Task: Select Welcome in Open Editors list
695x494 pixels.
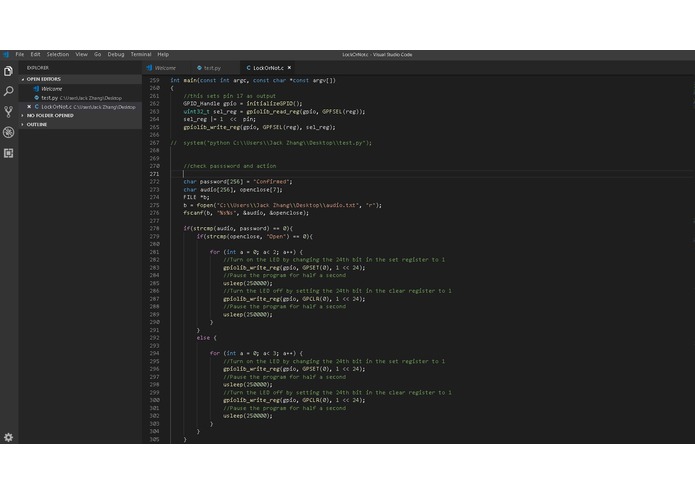Action: [80, 89]
